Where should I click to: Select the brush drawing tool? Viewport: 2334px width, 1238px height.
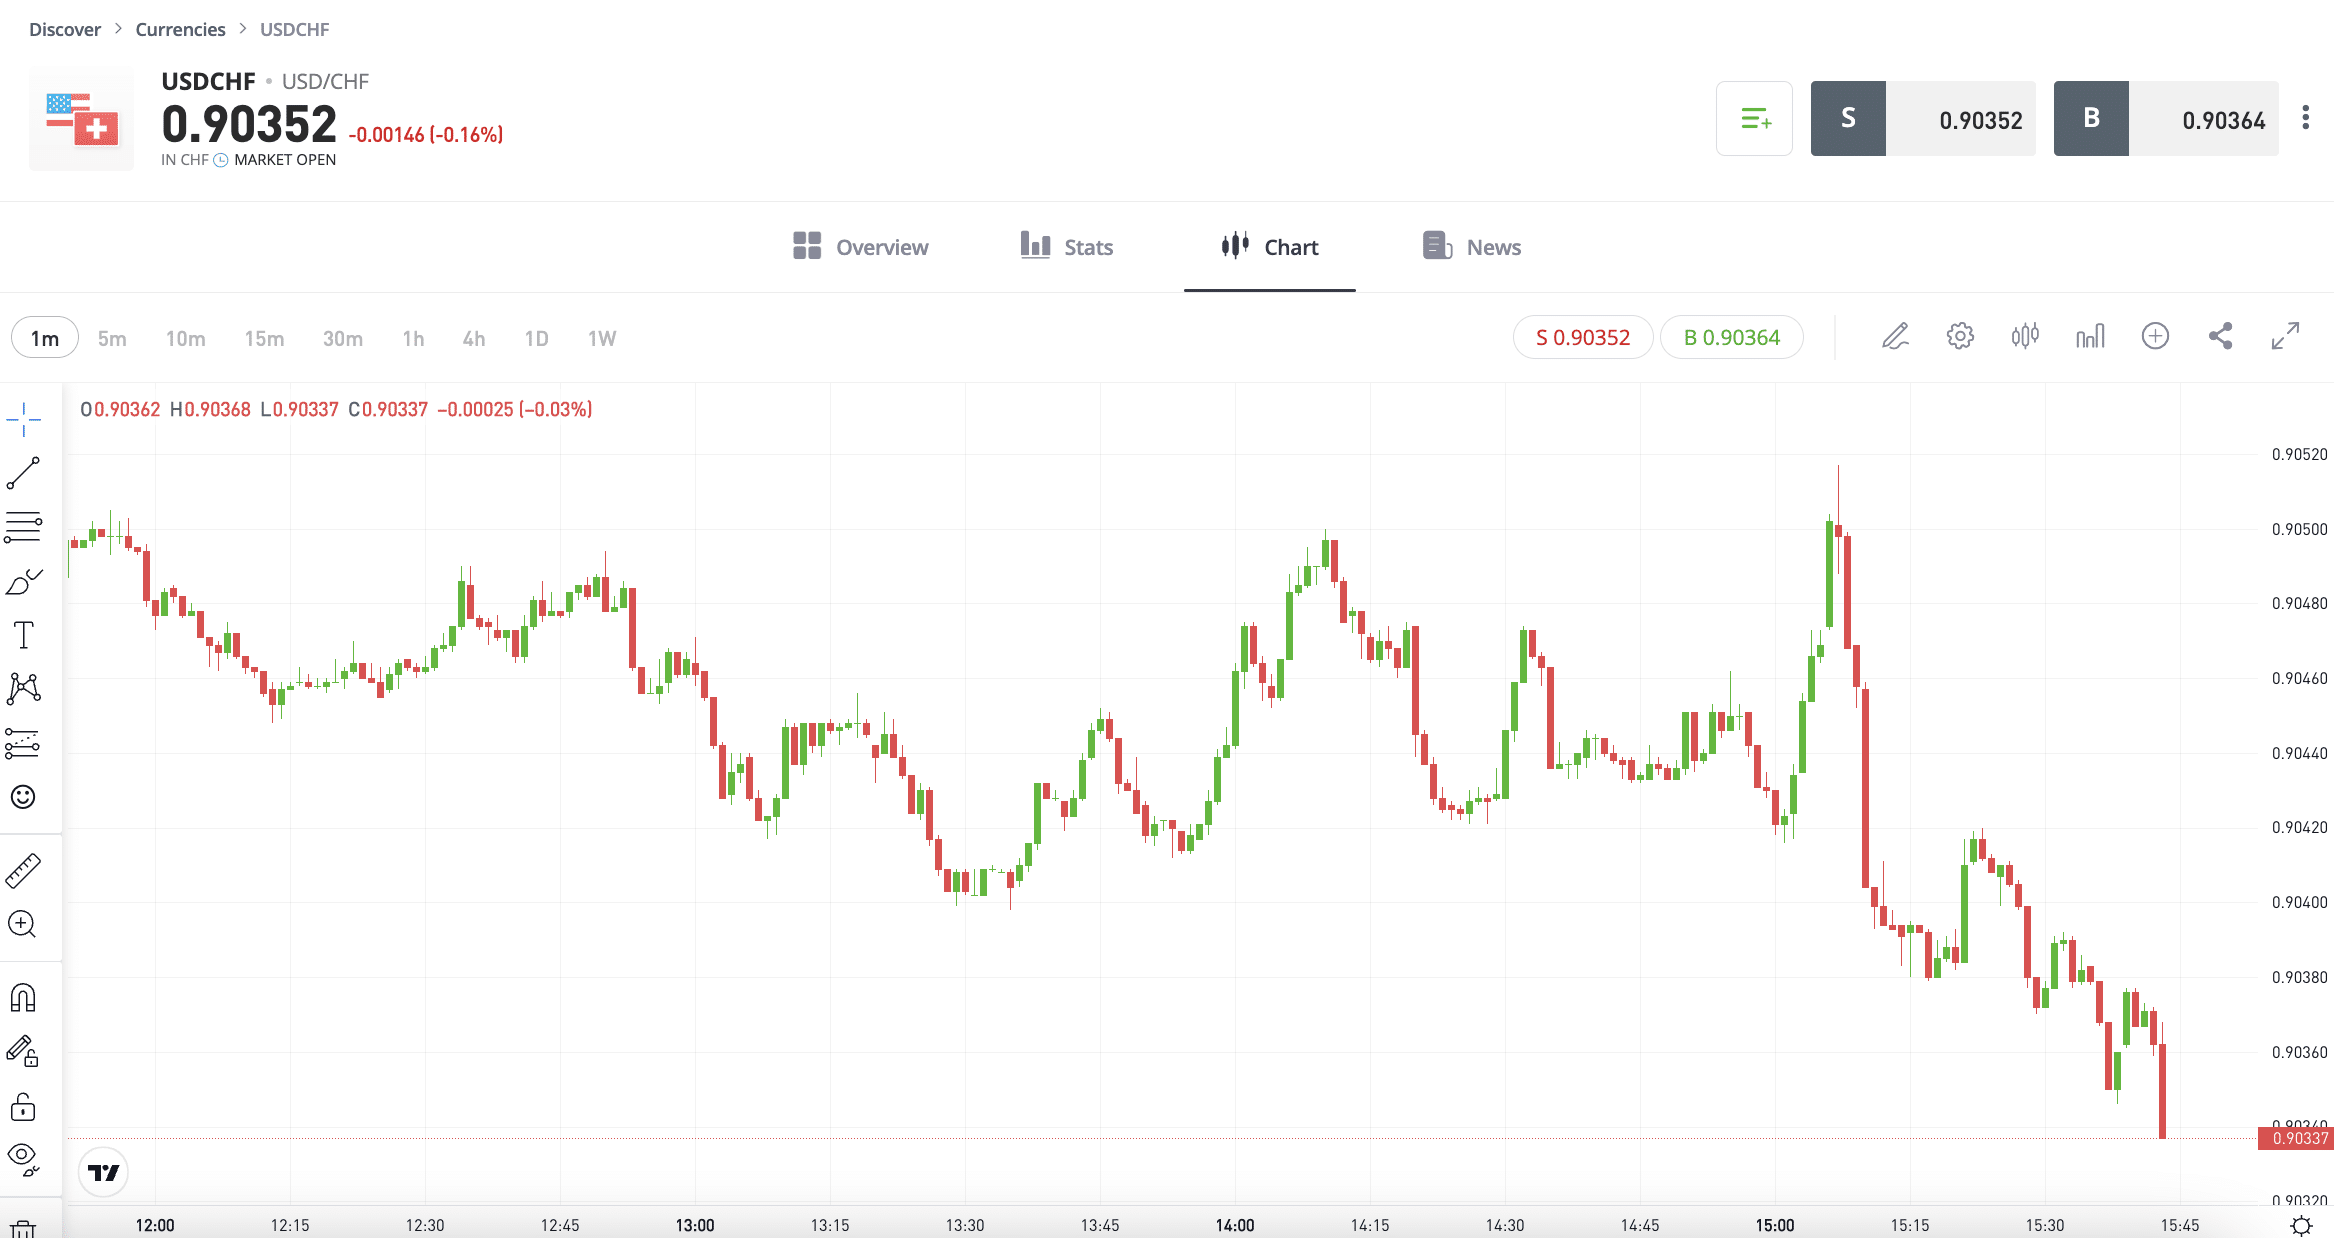point(23,582)
